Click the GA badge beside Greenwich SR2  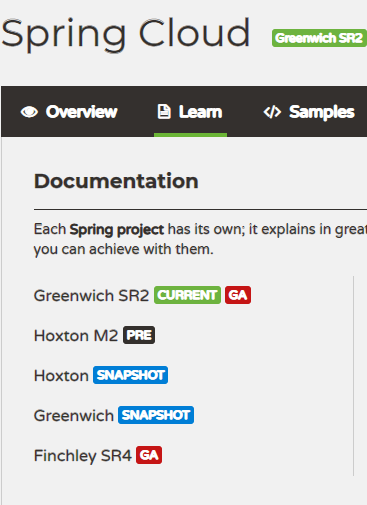click(x=238, y=295)
